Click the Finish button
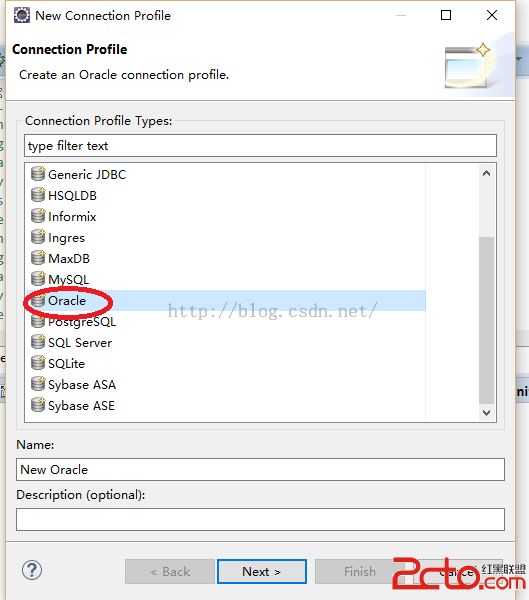 (359, 572)
